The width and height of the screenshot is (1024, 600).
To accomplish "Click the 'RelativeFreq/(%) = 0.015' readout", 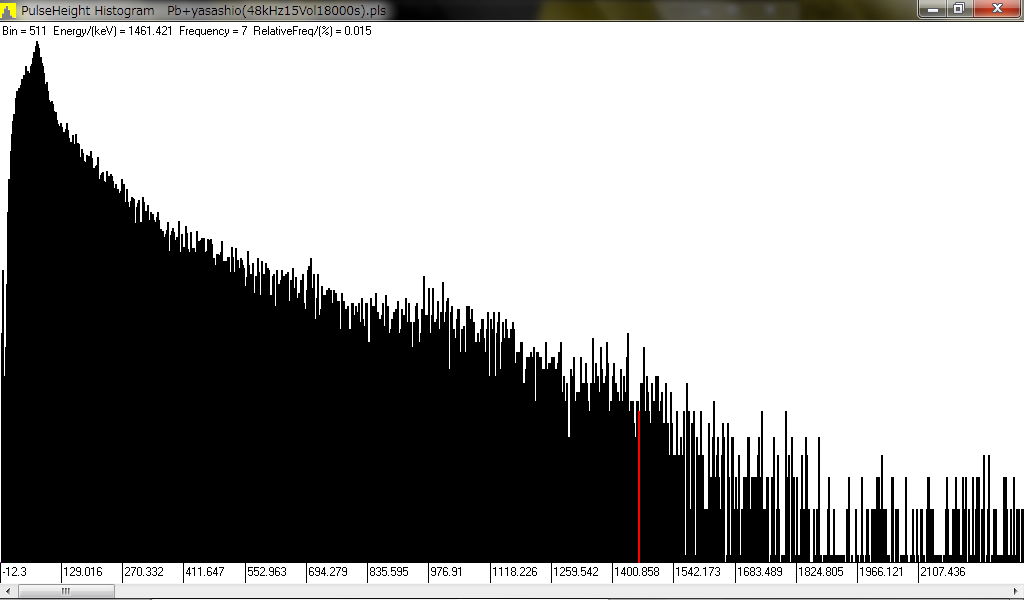I will [312, 31].
